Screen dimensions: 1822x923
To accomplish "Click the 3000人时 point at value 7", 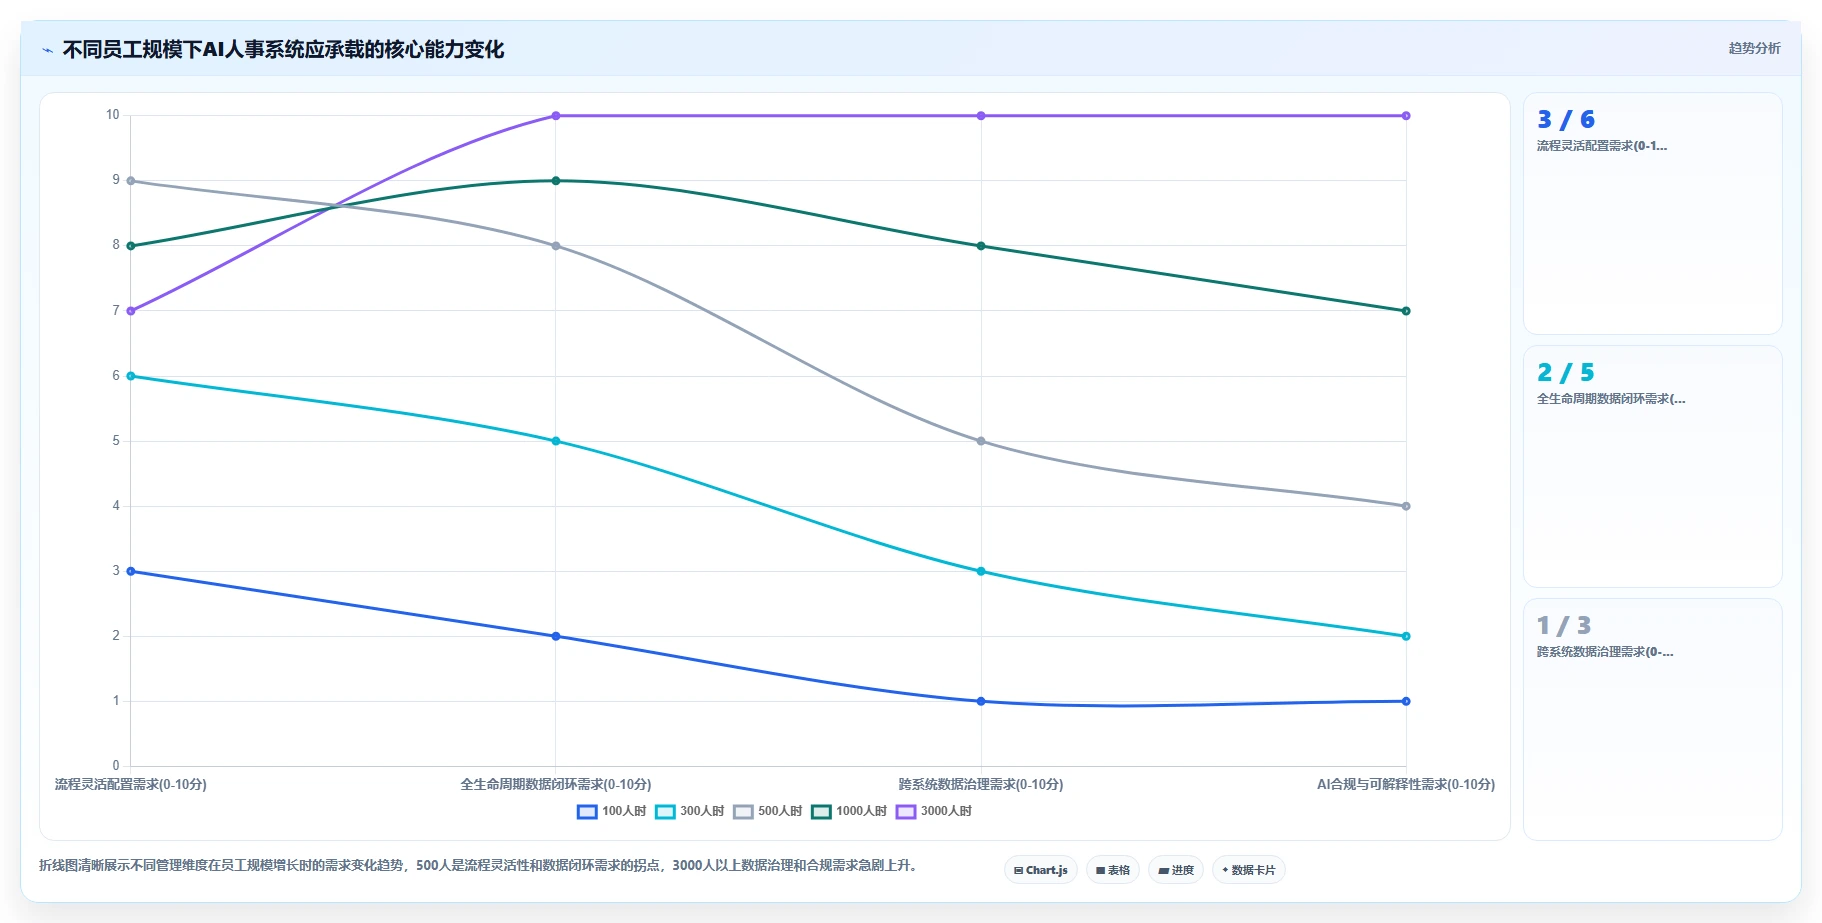I will [131, 311].
